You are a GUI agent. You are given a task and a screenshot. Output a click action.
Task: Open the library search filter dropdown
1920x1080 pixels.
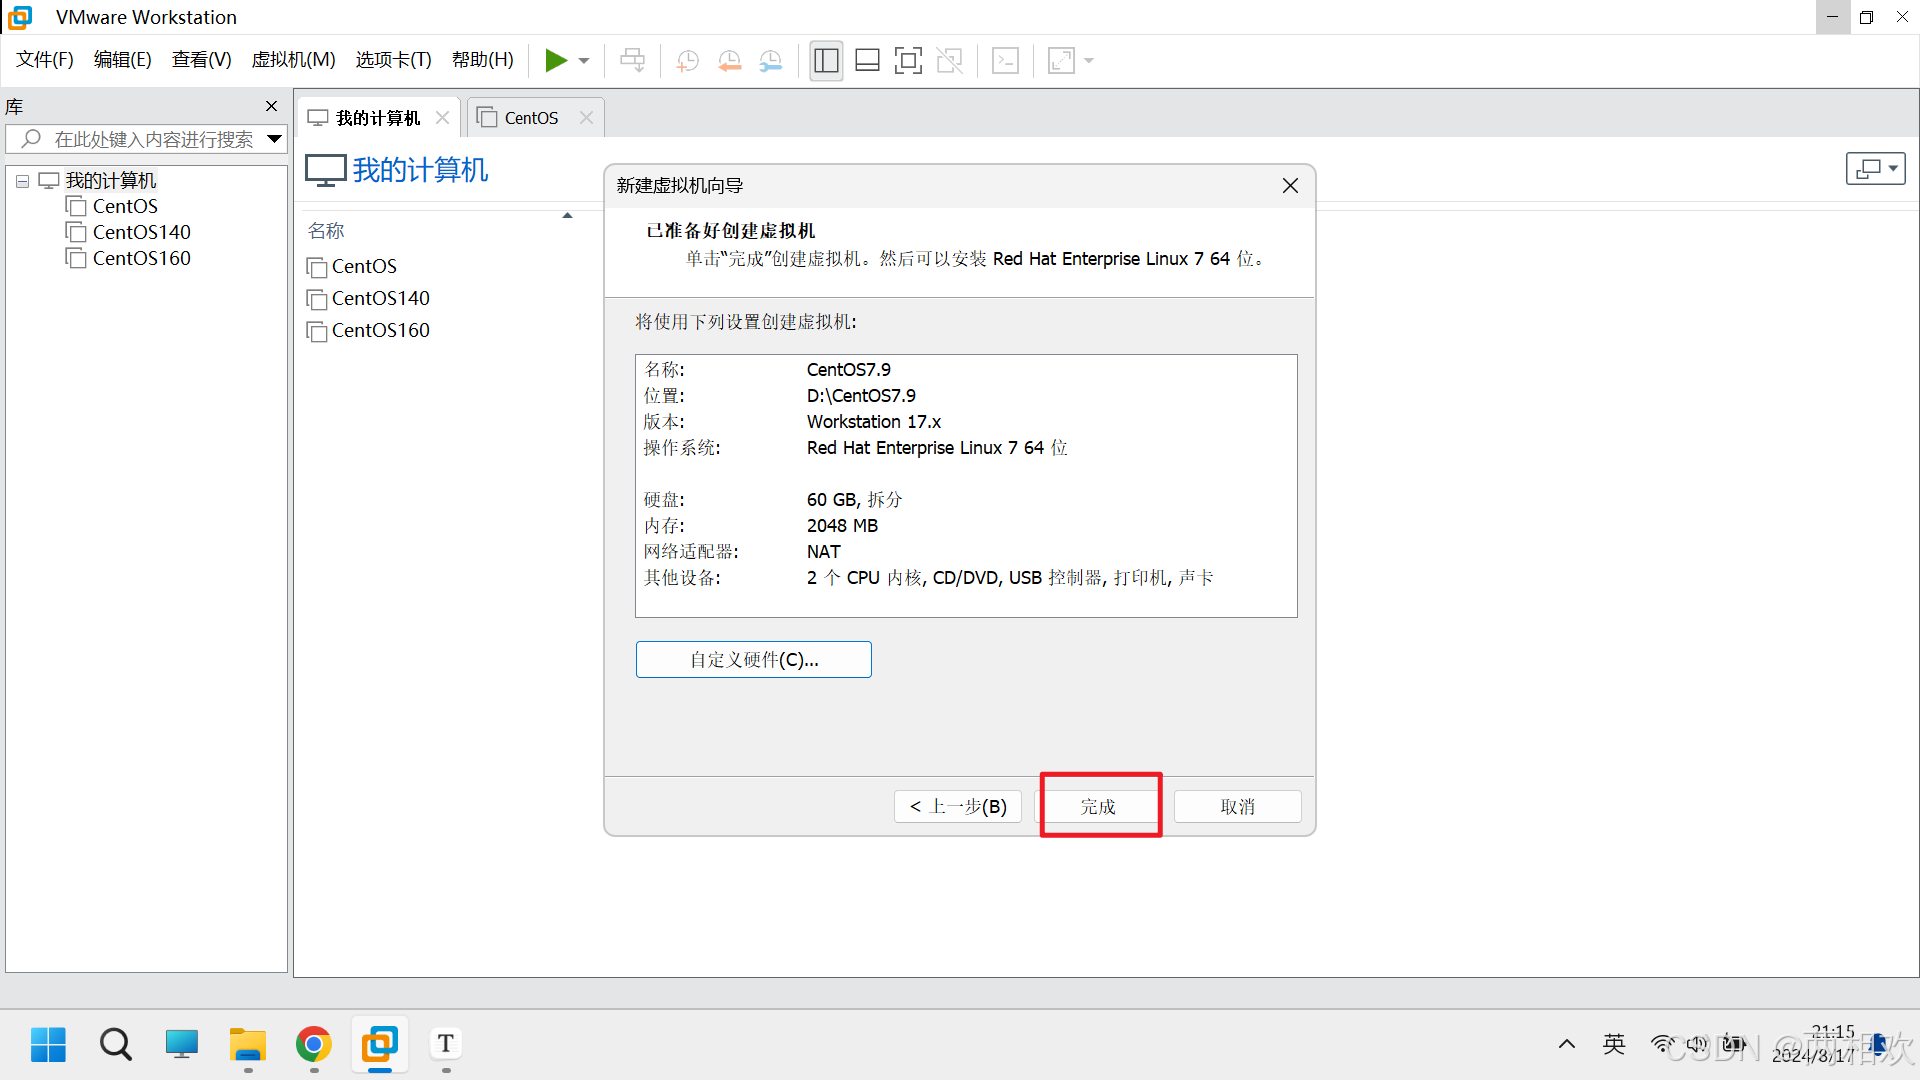tap(274, 139)
